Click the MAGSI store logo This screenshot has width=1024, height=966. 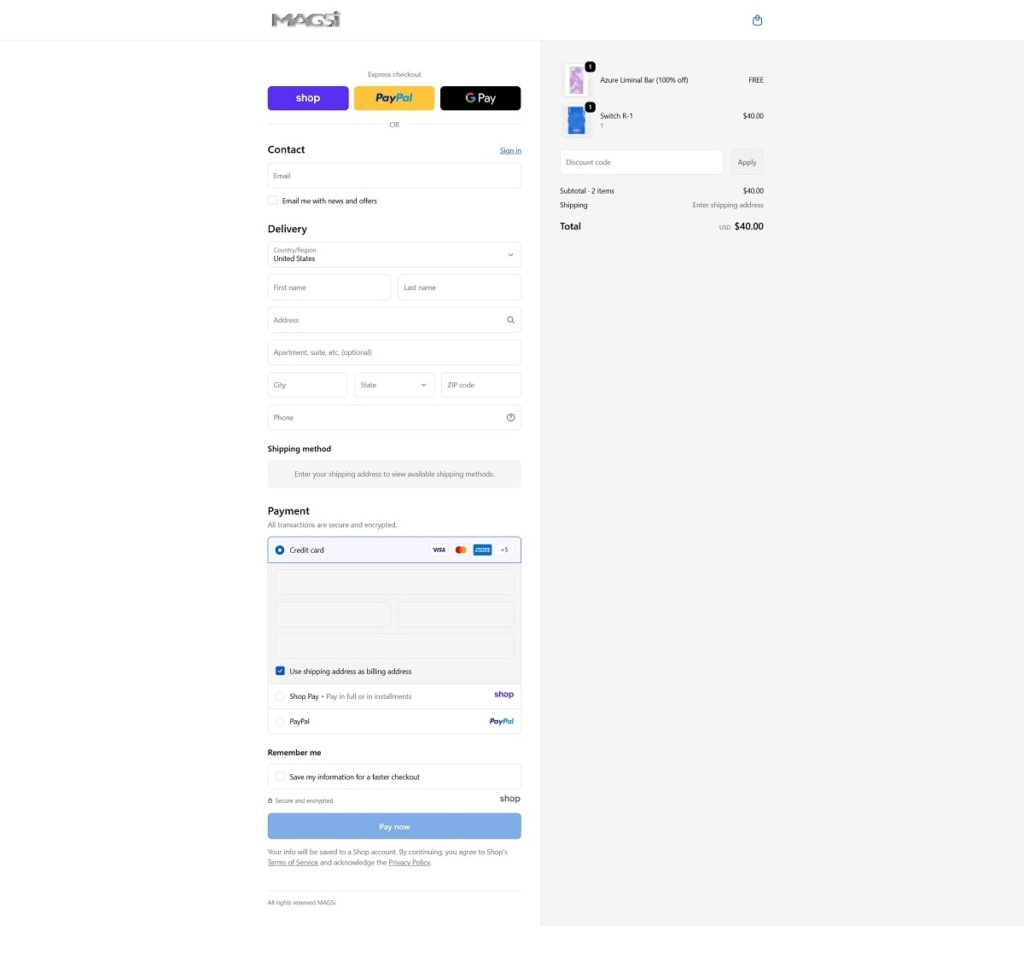coord(306,20)
